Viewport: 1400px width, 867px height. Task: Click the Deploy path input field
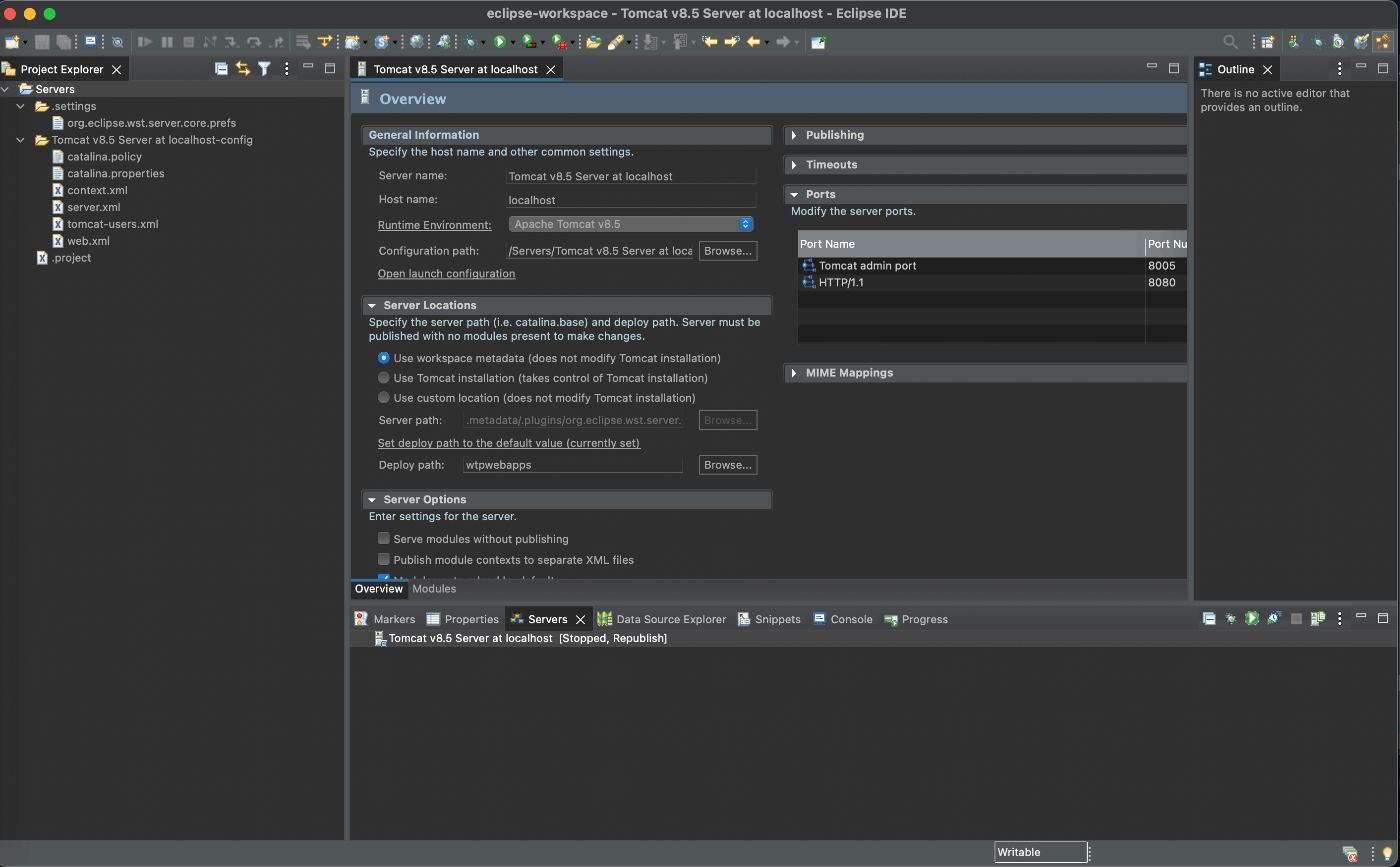[573, 465]
